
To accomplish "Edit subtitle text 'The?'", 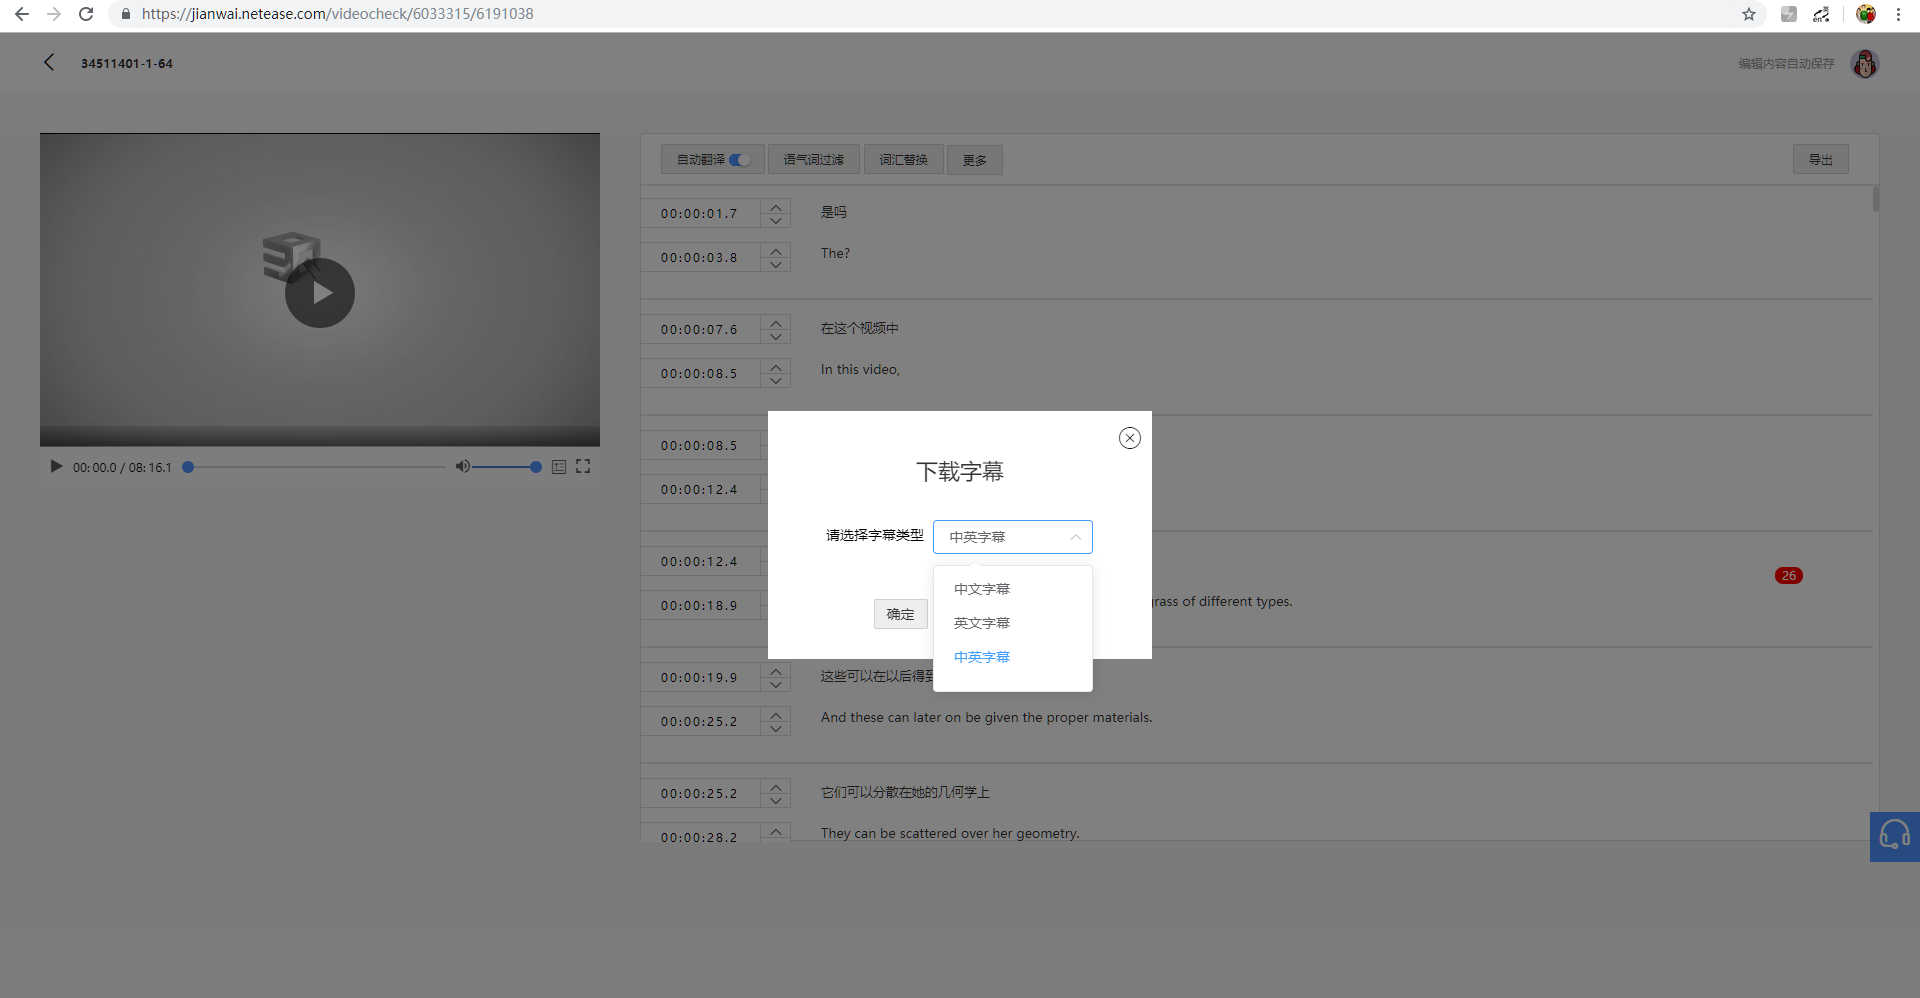I will 836,253.
